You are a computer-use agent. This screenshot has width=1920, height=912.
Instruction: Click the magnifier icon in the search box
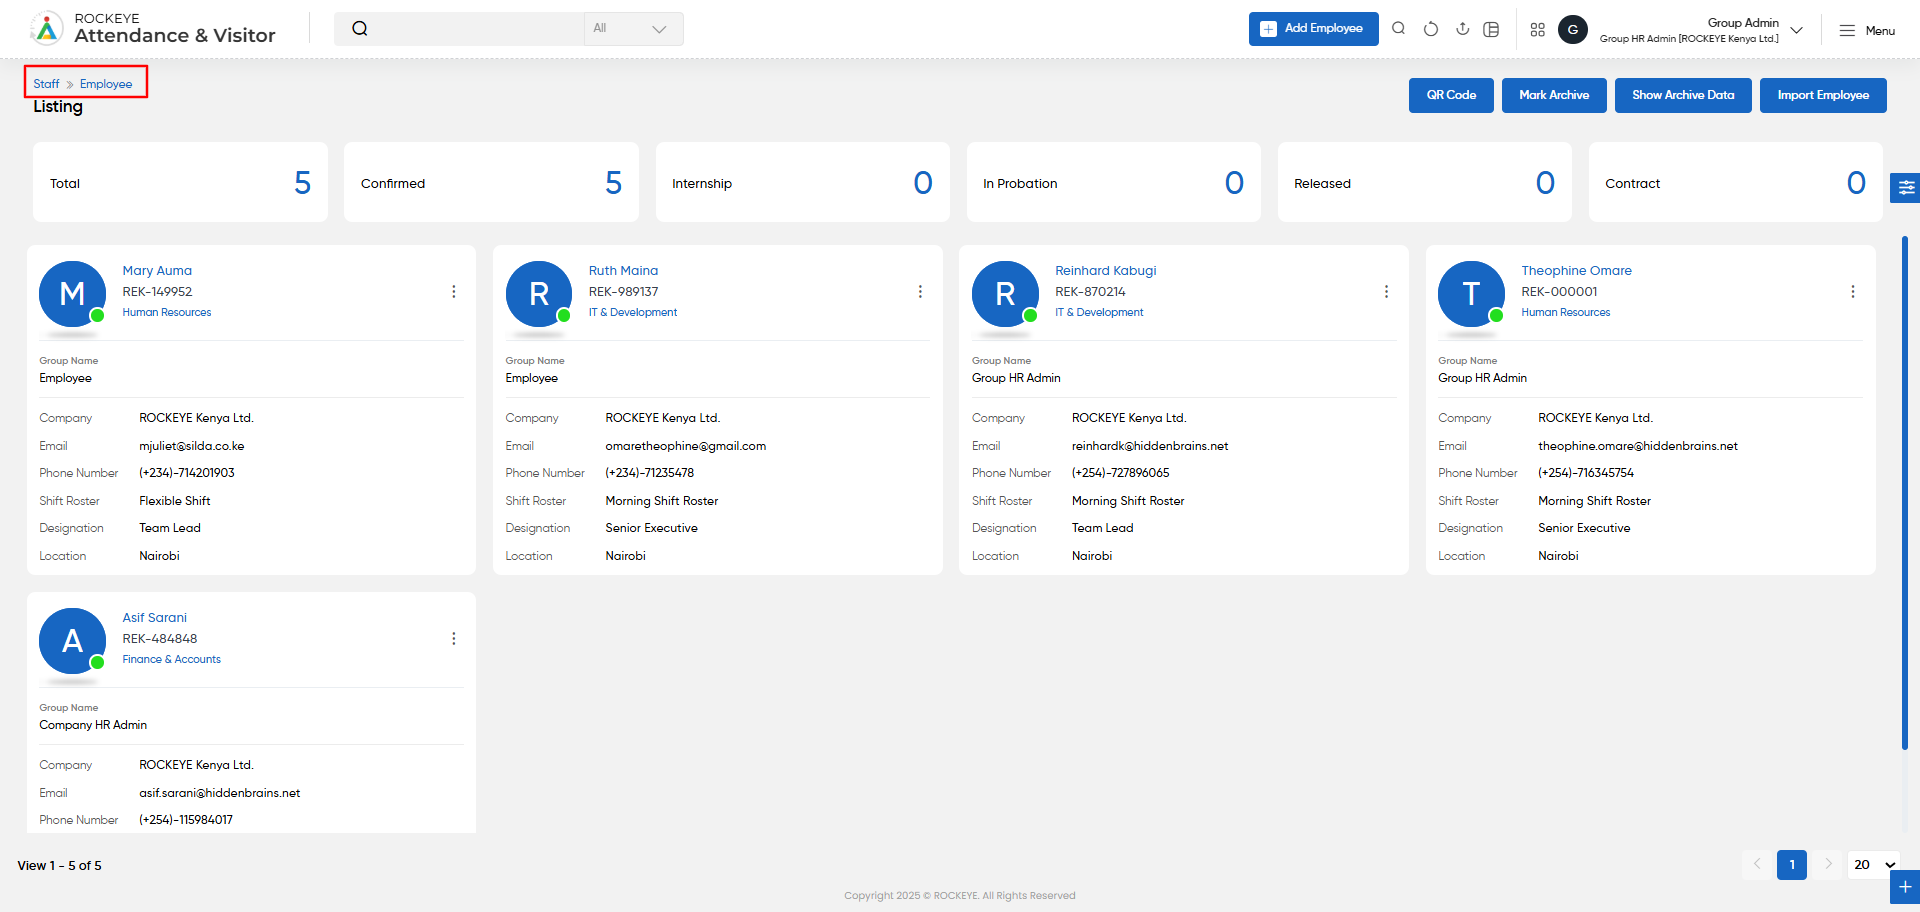(x=360, y=29)
